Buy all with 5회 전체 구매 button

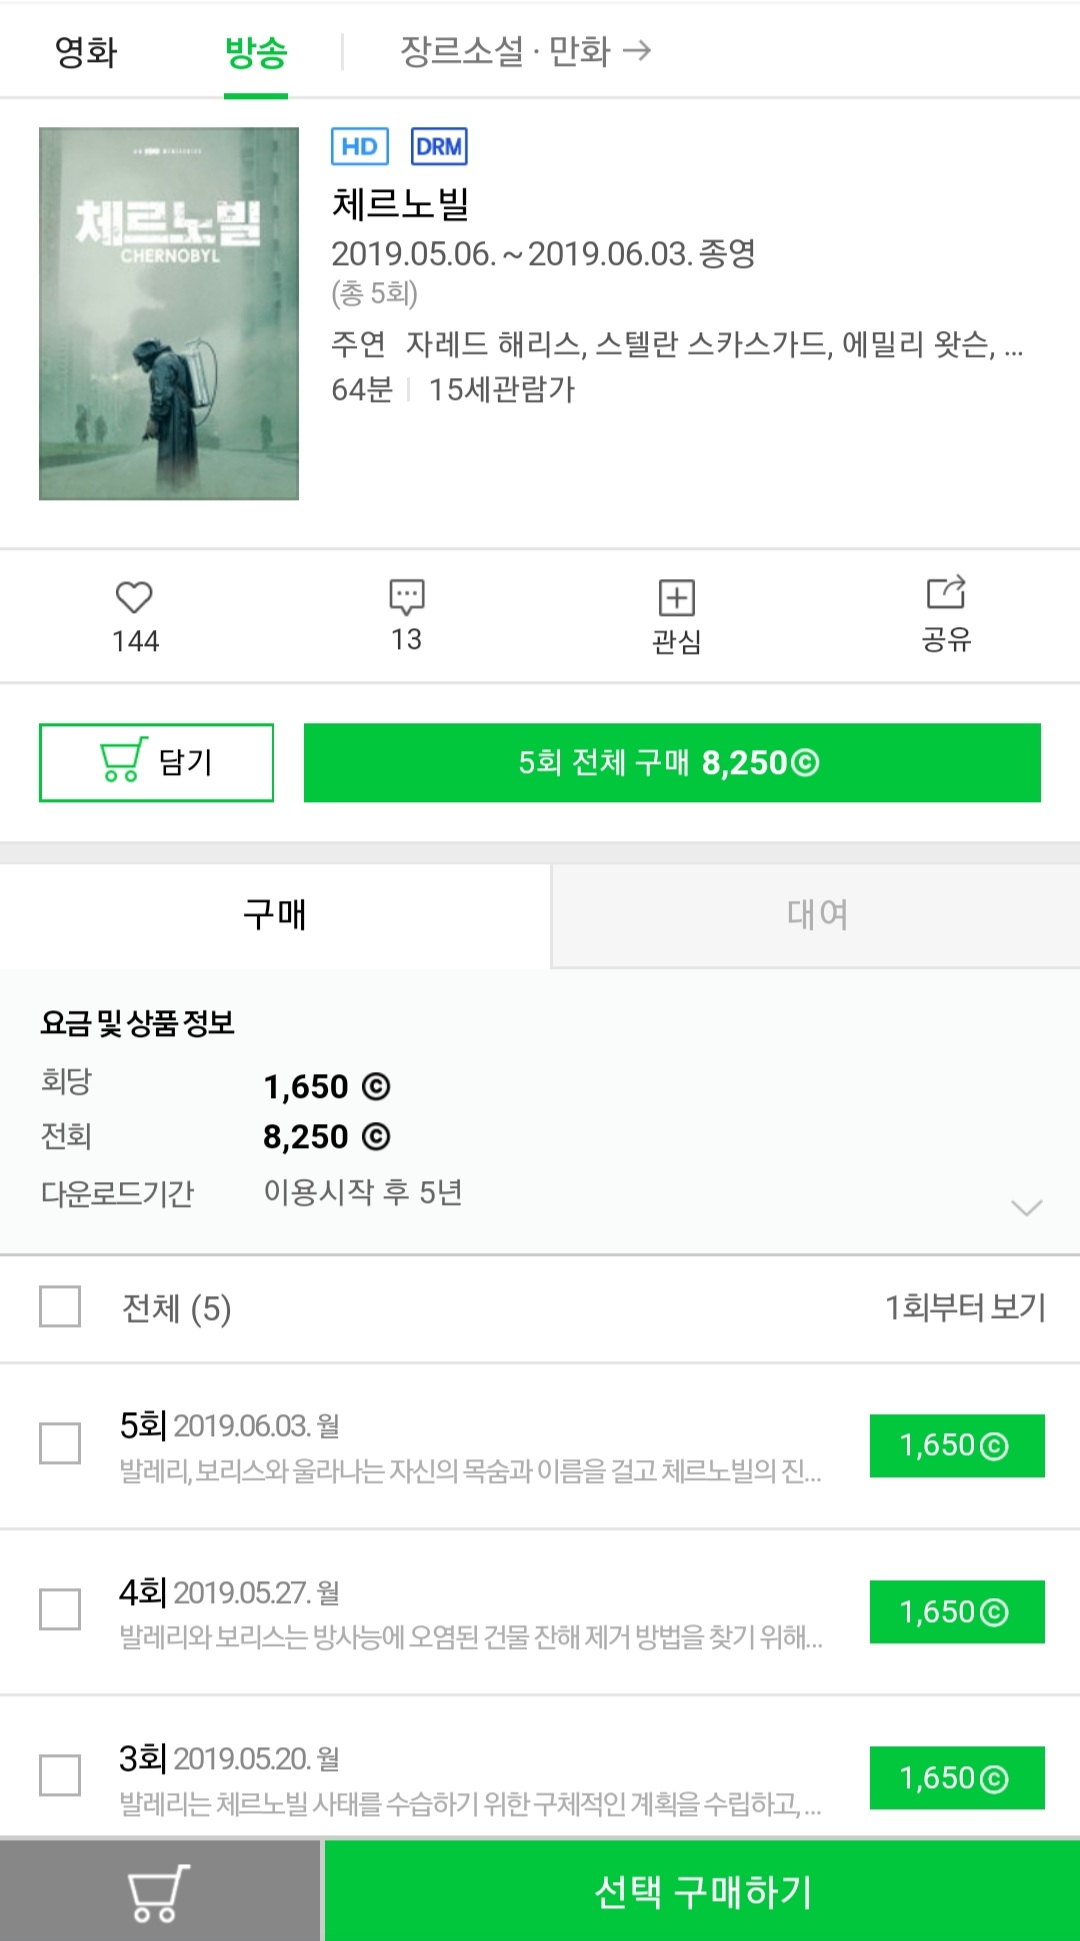point(672,763)
